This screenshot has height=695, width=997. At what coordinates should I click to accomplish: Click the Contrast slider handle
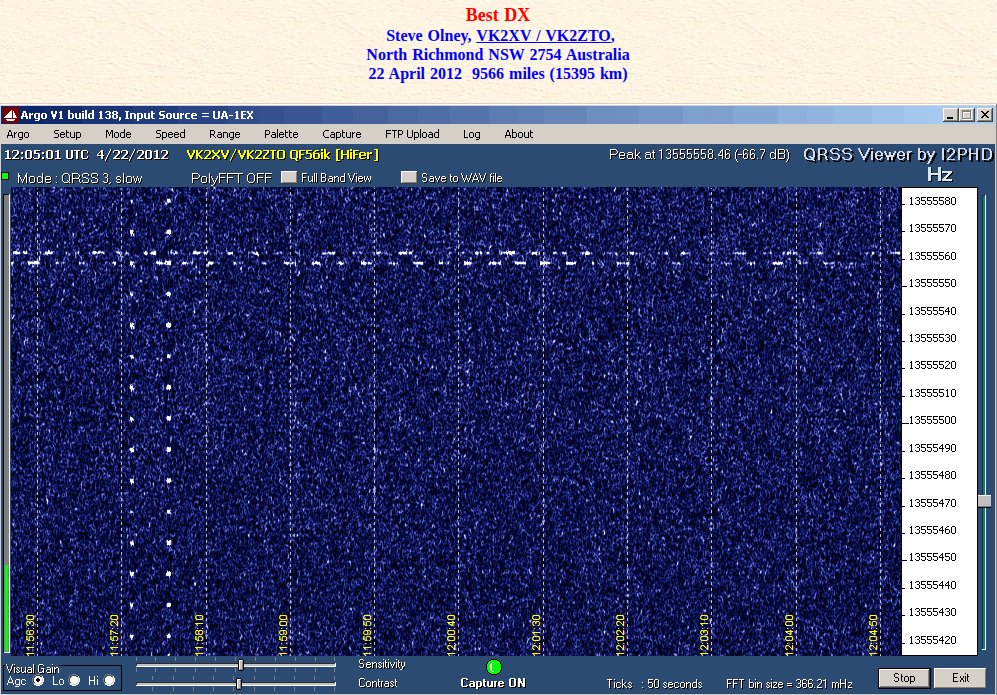tap(239, 684)
